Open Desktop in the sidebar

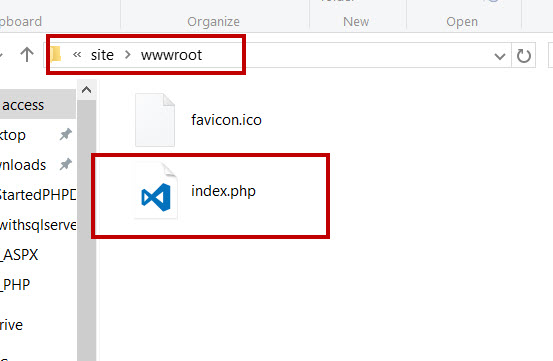(13, 135)
